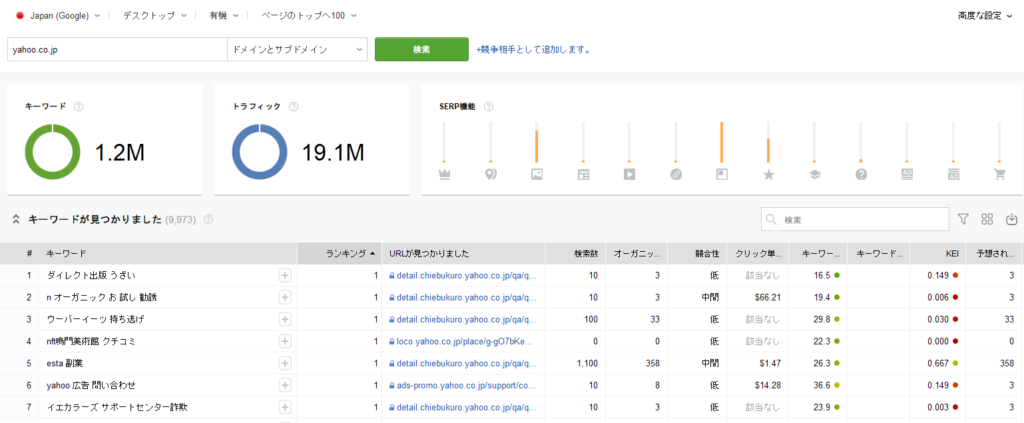The image size is (1024, 423).
Task: Click the image SERP feature icon
Action: click(x=537, y=174)
